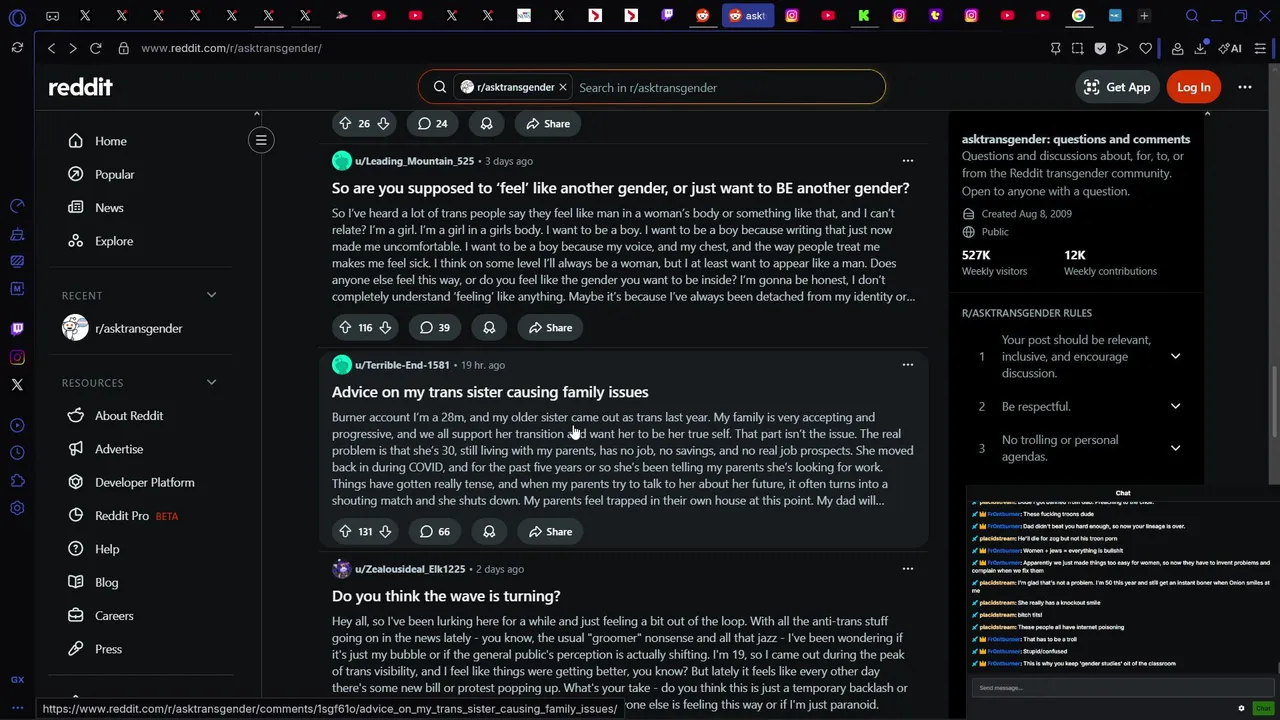Go back in browser history

point(51,48)
